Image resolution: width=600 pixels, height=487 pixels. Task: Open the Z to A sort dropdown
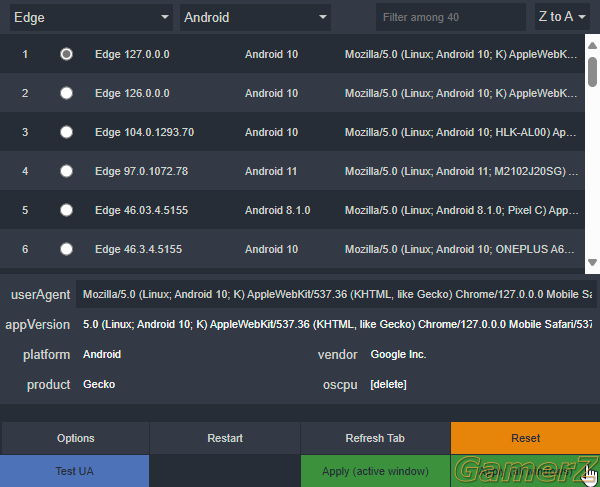click(562, 17)
